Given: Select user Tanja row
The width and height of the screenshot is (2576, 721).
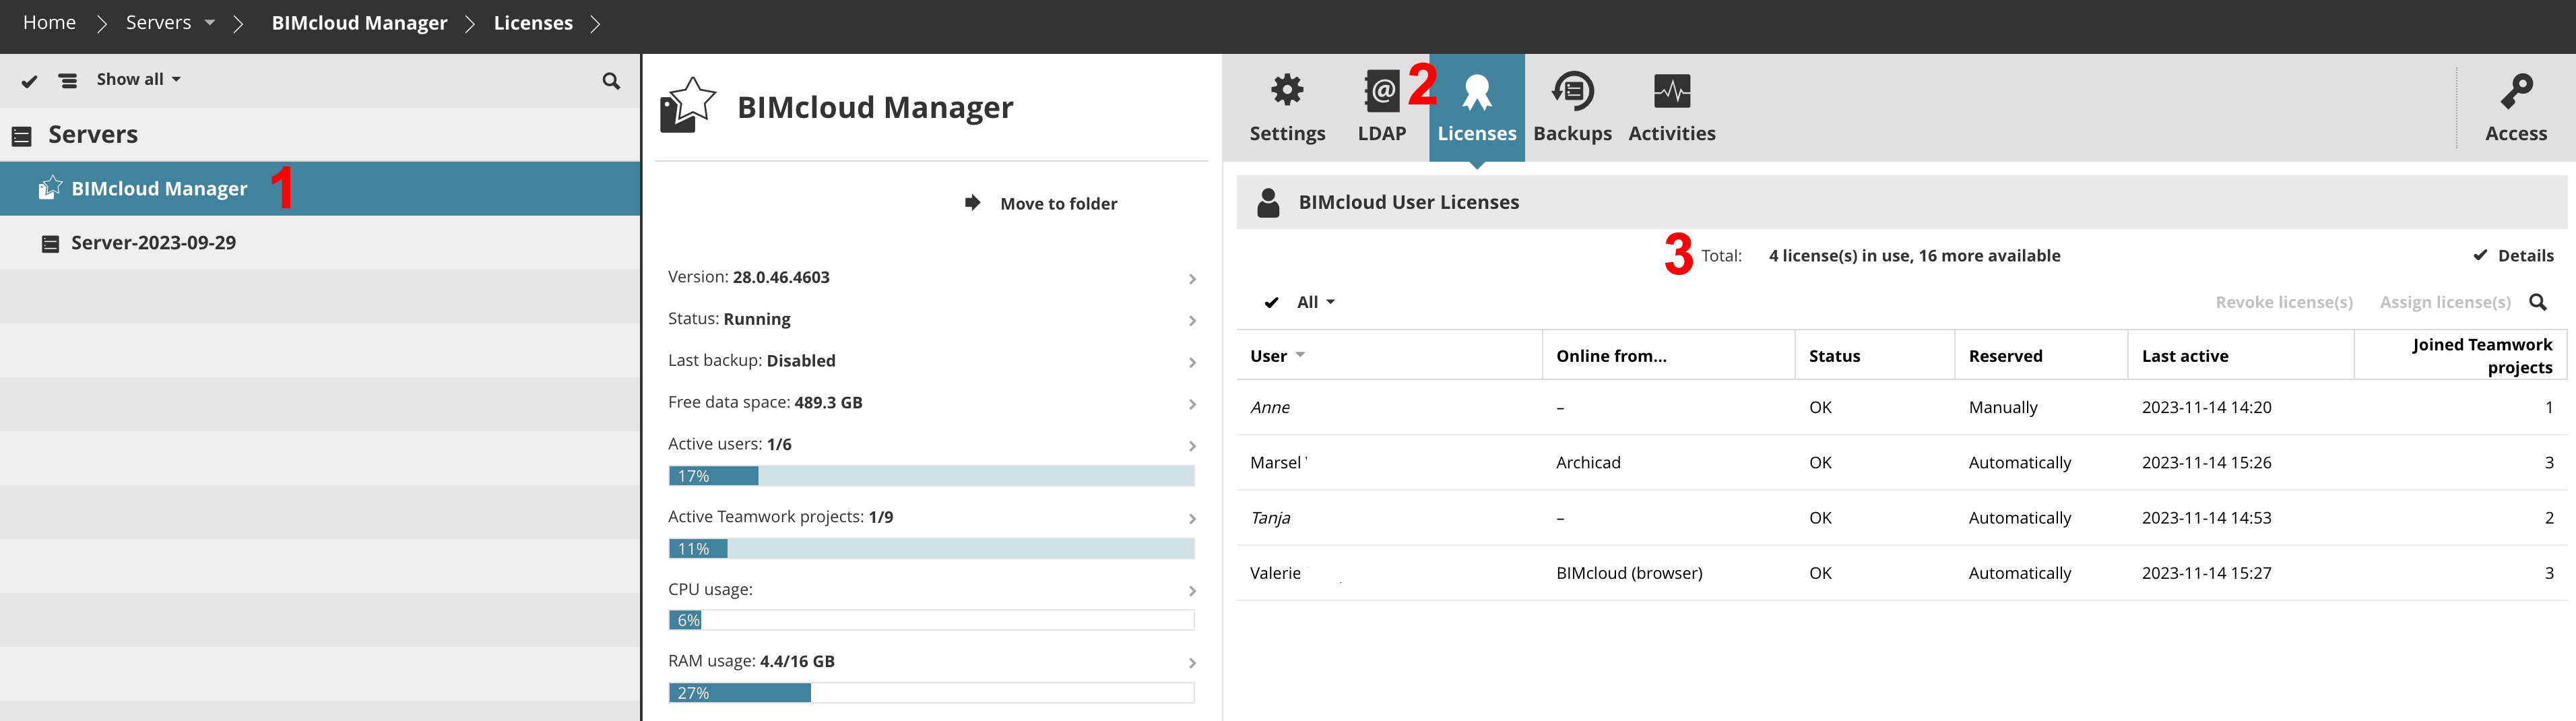Looking at the screenshot, I should tap(1901, 517).
